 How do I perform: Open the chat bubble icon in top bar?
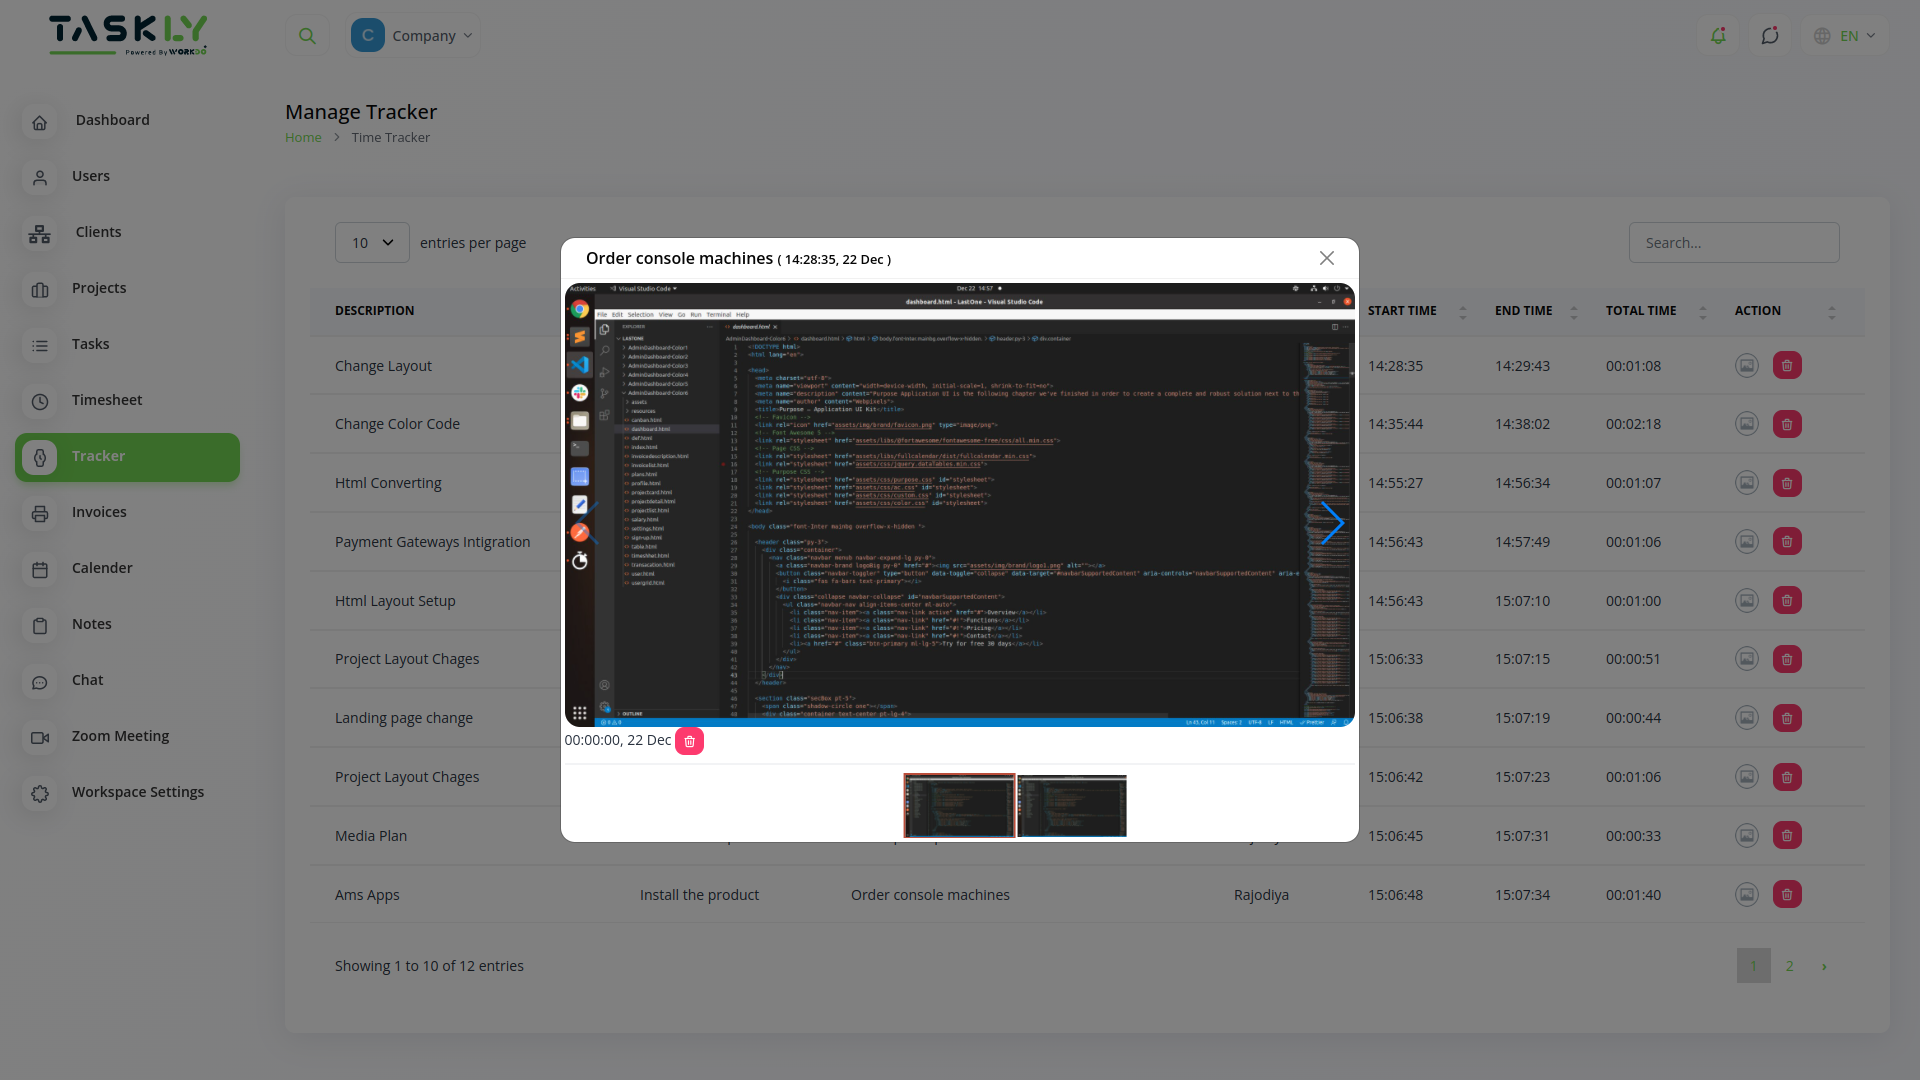pos(1770,35)
